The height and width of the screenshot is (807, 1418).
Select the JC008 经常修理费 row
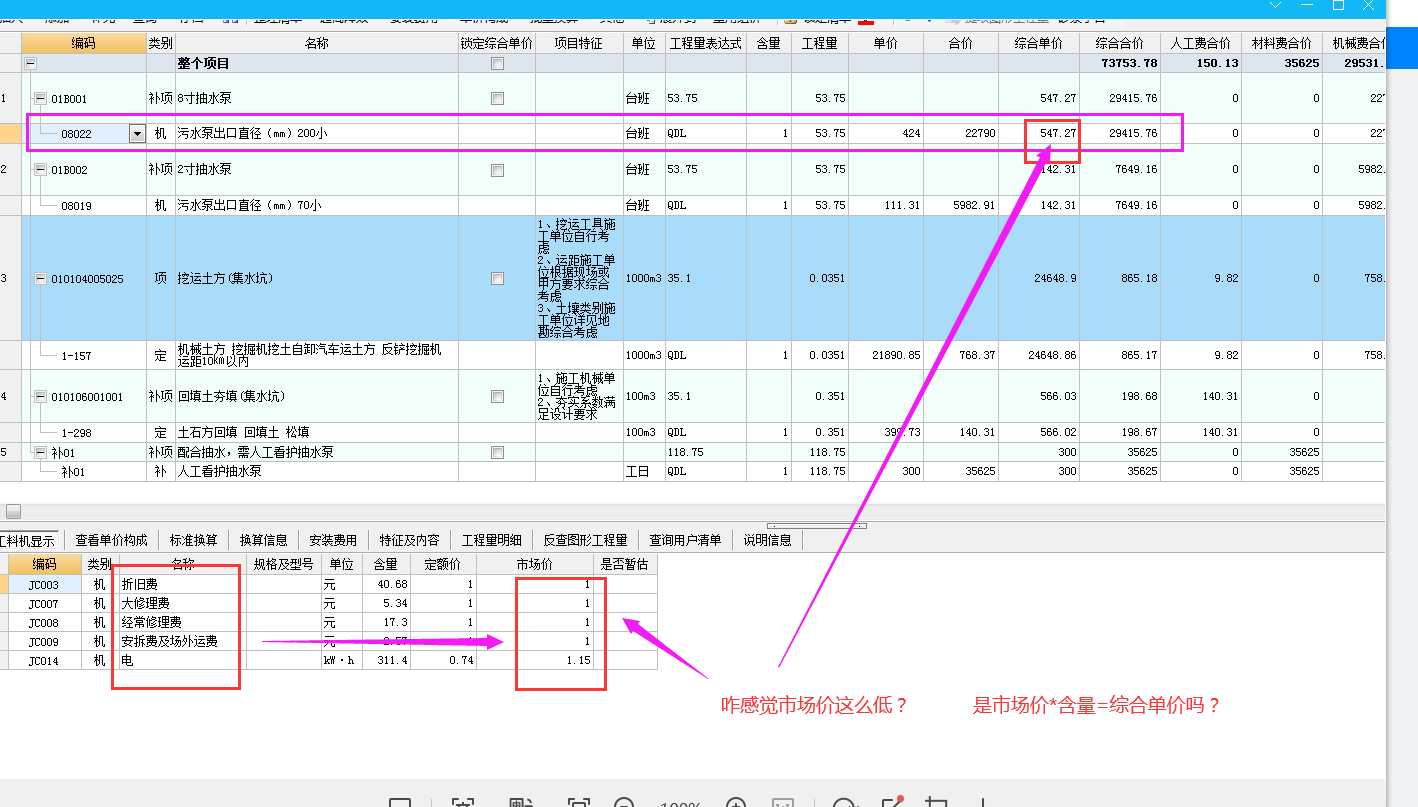pos(329,622)
